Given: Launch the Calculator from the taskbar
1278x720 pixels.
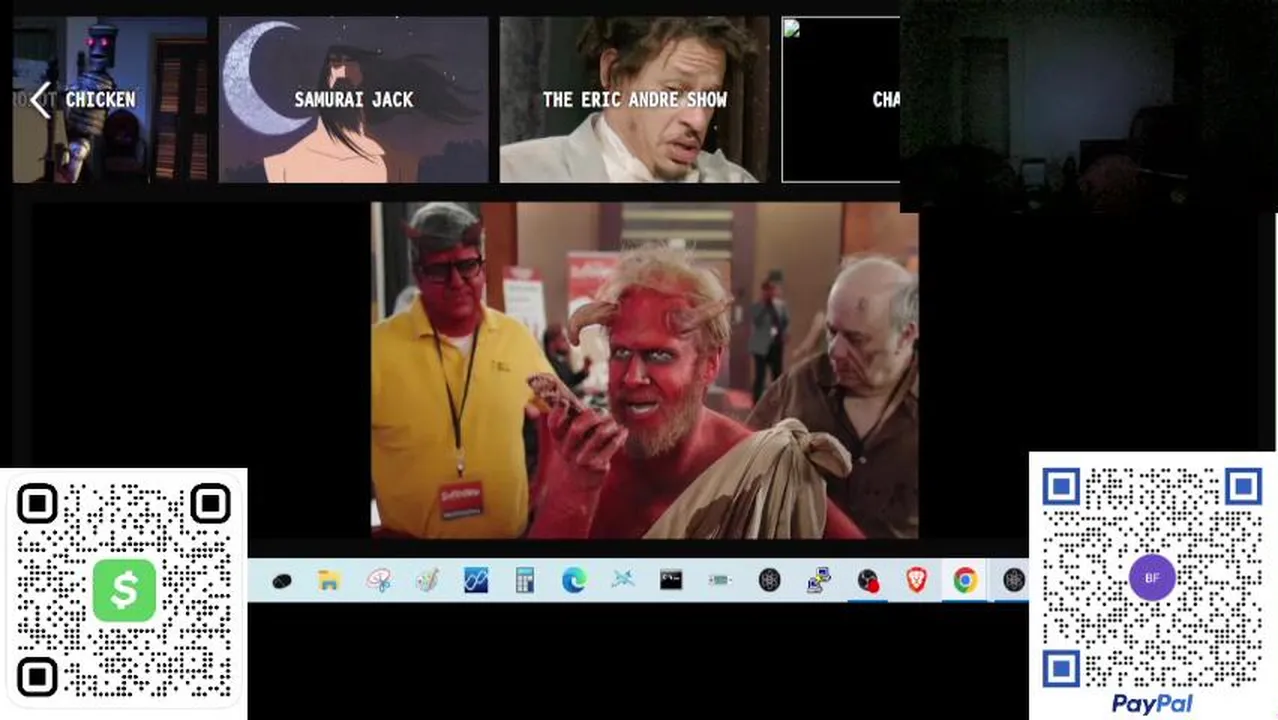Looking at the screenshot, I should [524, 580].
